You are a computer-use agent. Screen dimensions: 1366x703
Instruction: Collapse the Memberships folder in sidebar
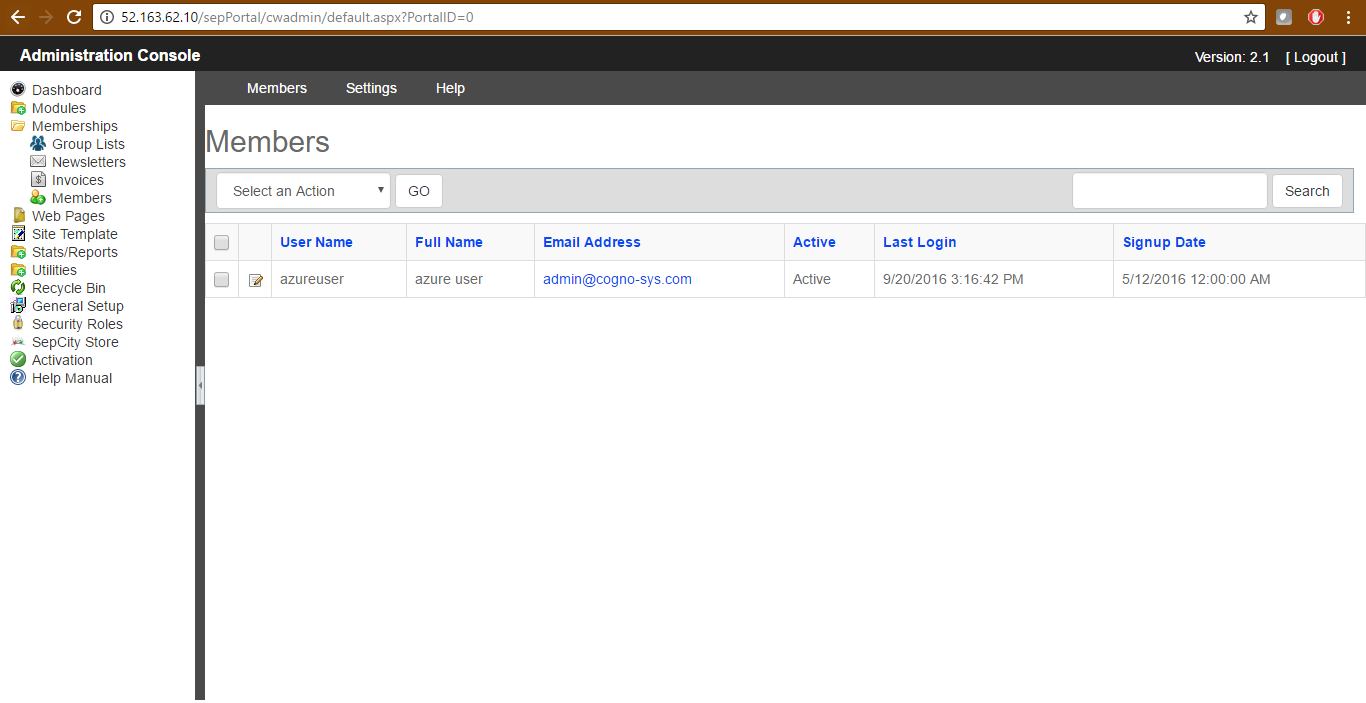coord(17,126)
